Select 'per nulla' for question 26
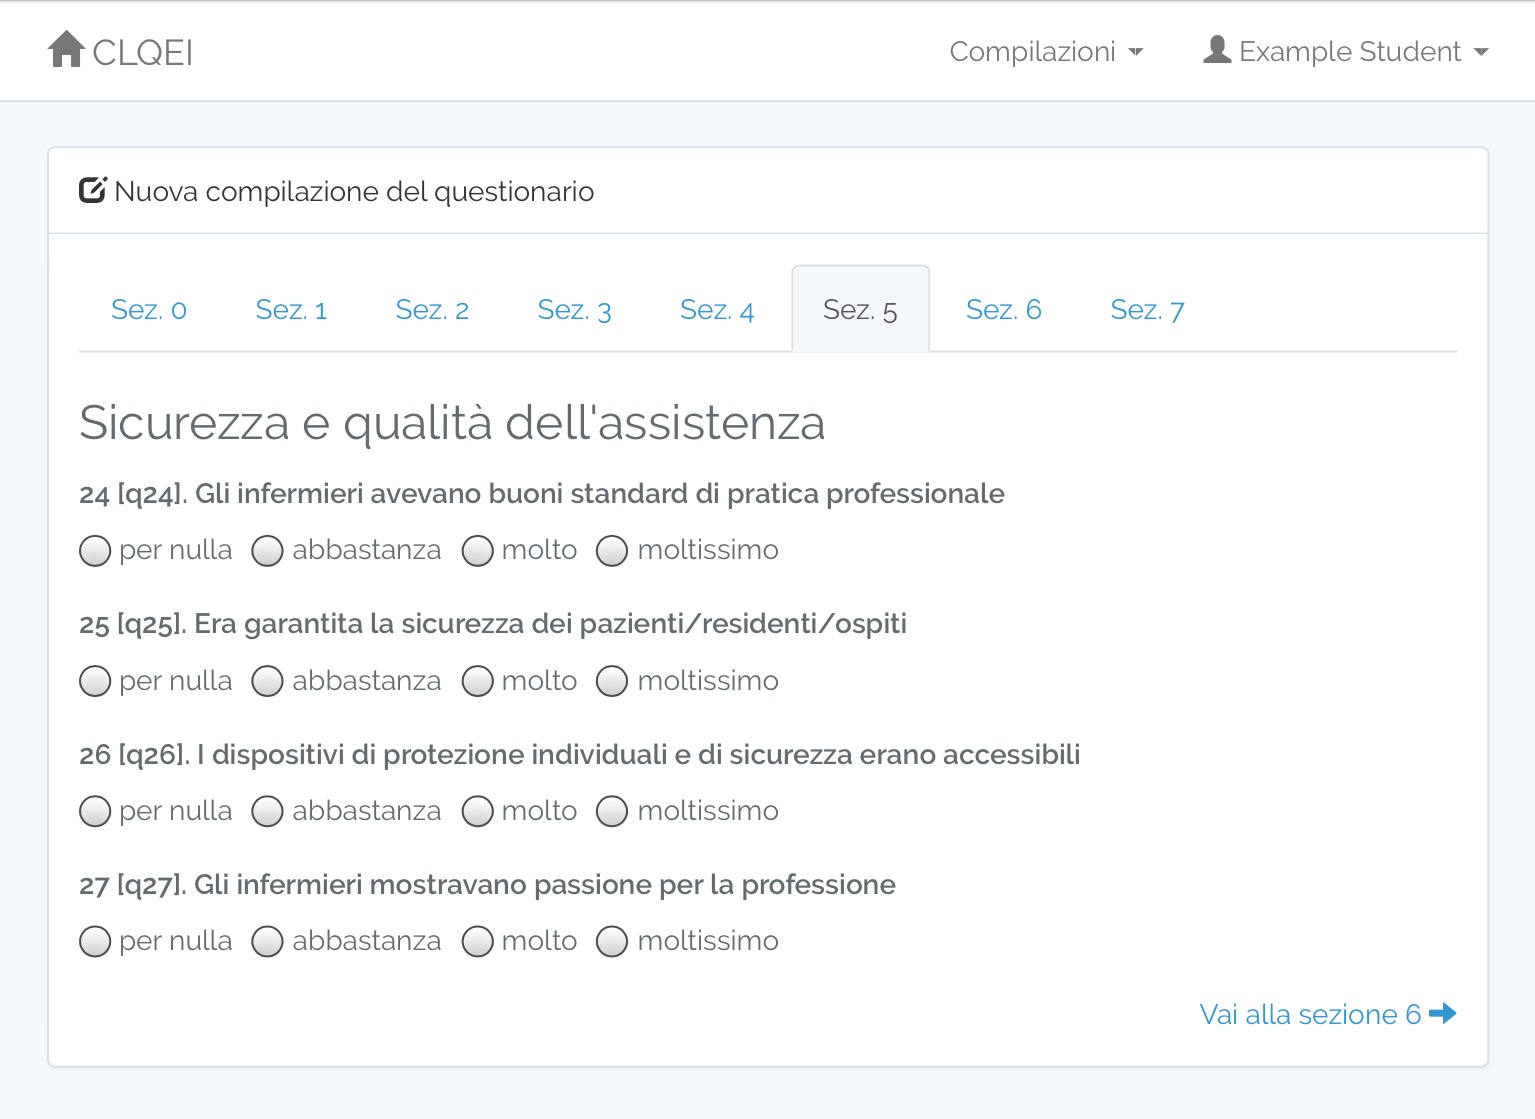Screen dimensions: 1535x1119 click(95, 811)
